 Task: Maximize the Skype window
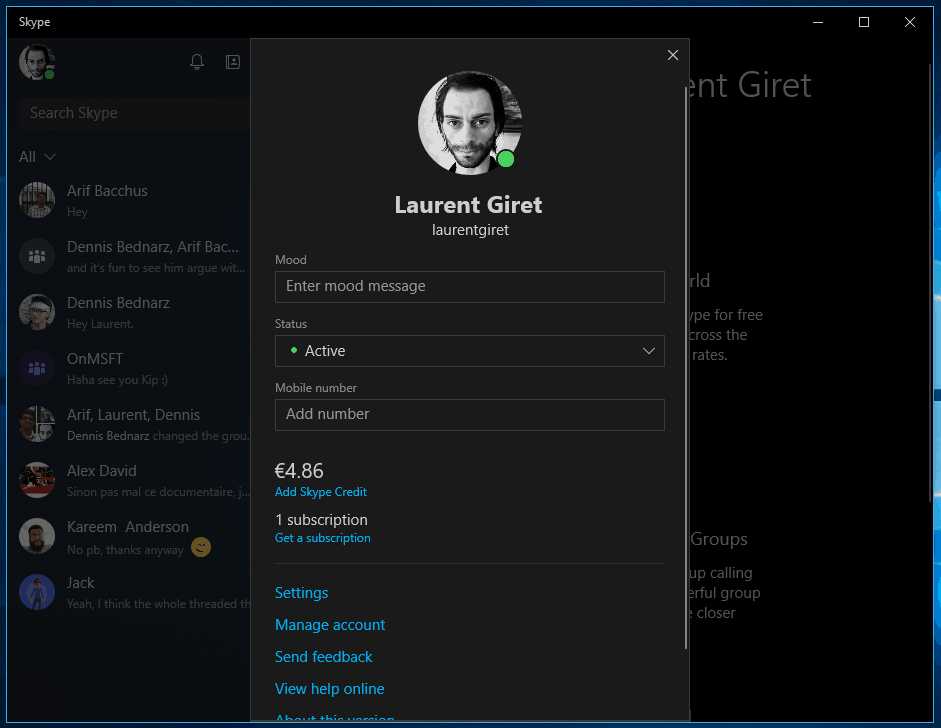(x=864, y=22)
